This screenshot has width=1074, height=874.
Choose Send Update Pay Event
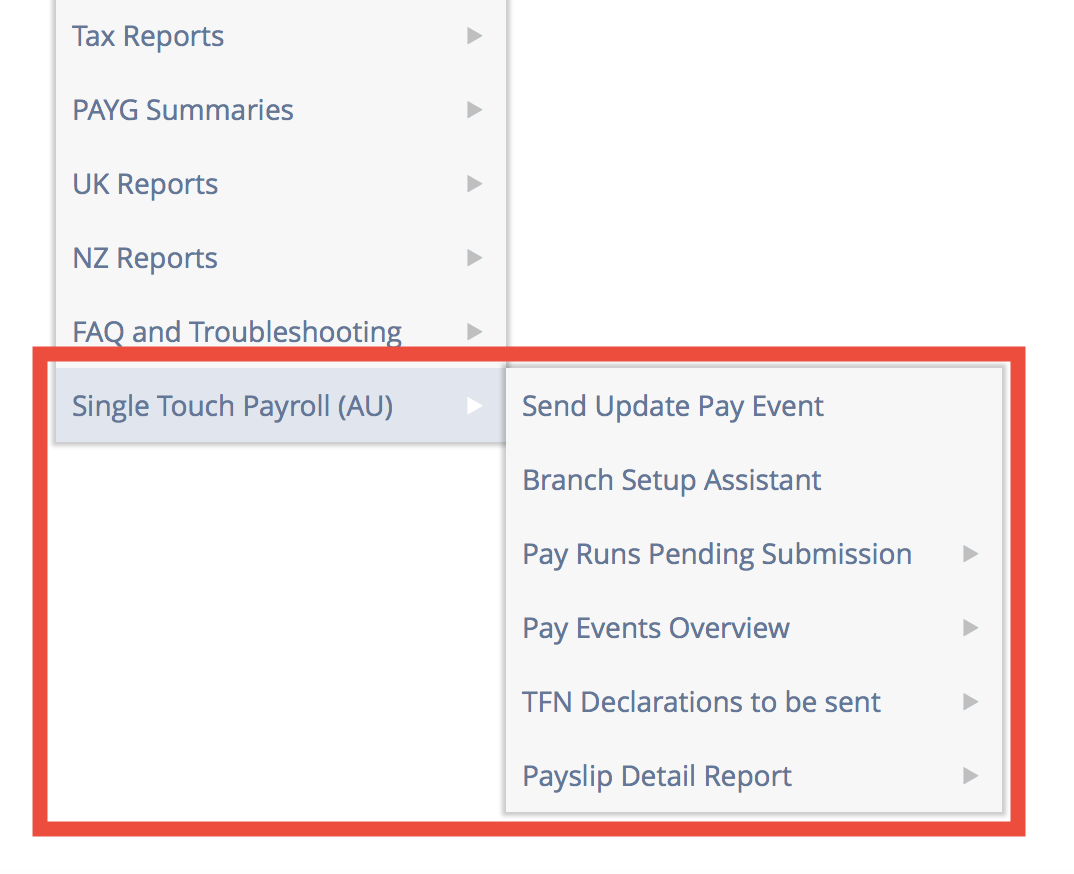click(672, 406)
